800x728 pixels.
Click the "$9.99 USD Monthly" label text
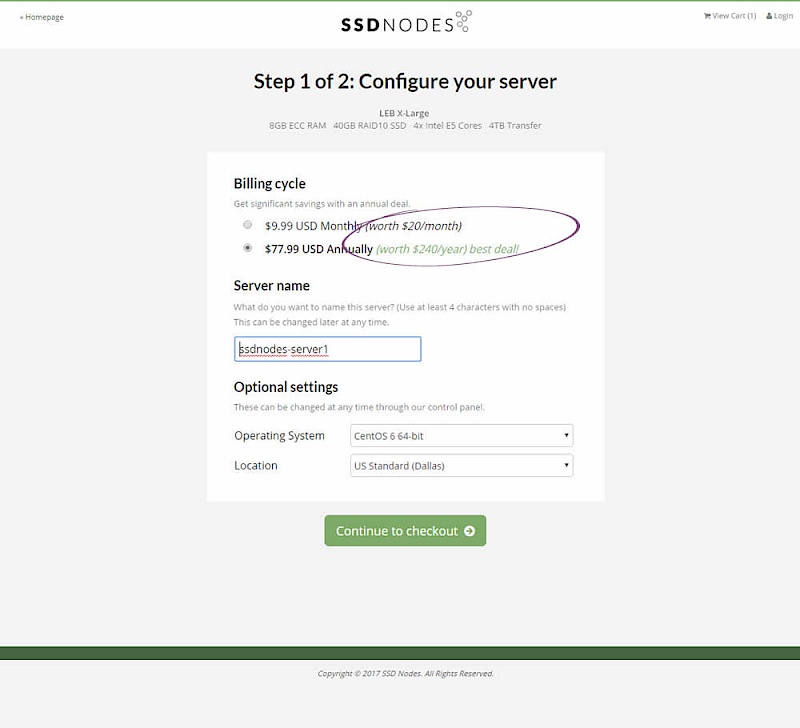point(313,226)
